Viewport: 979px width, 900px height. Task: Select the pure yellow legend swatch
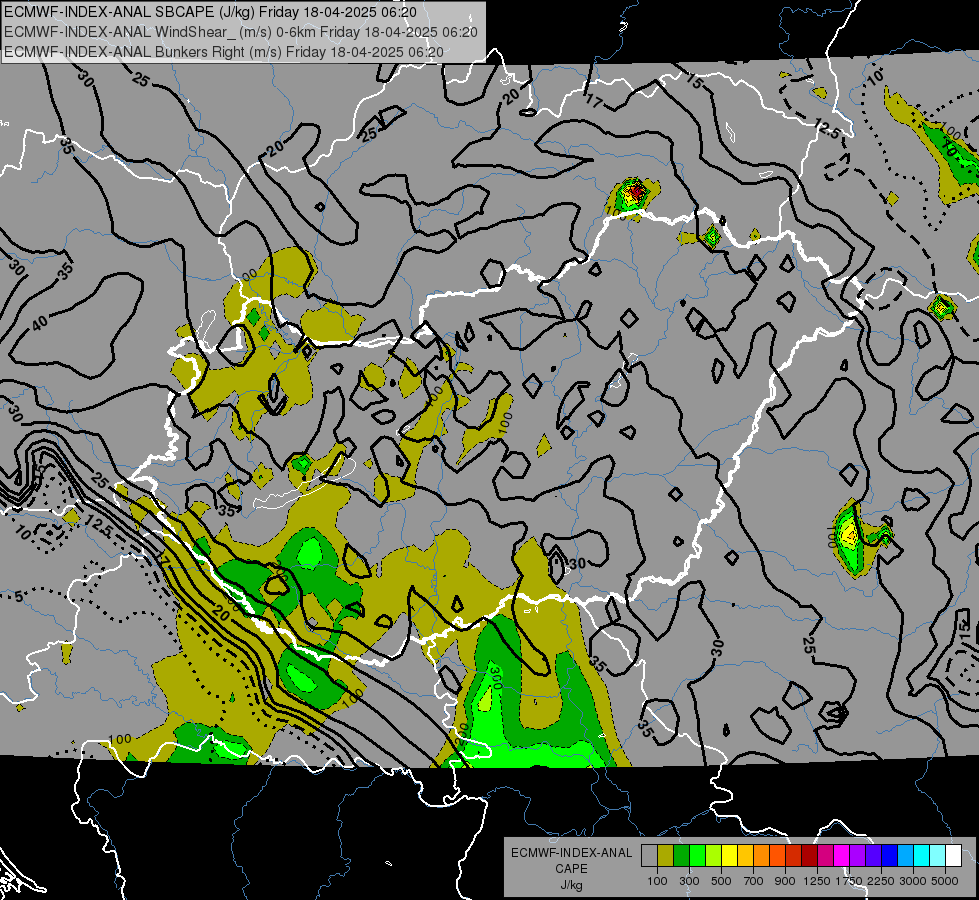click(x=729, y=856)
